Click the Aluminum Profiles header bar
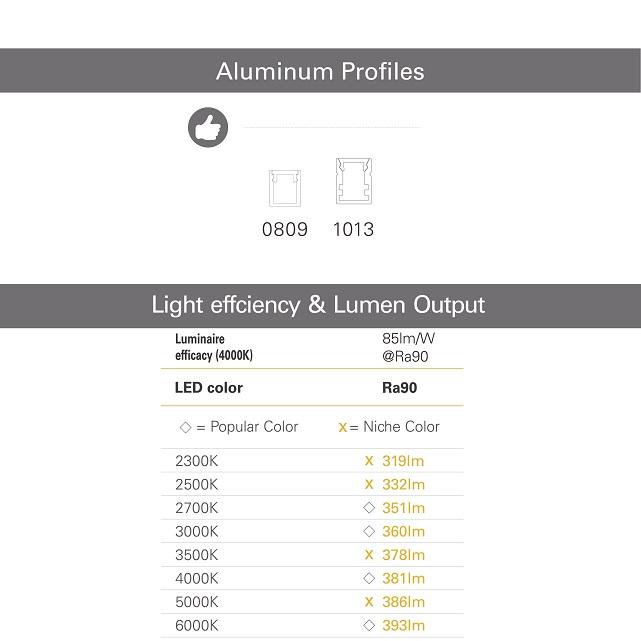The width and height of the screenshot is (641, 641). 320,71
